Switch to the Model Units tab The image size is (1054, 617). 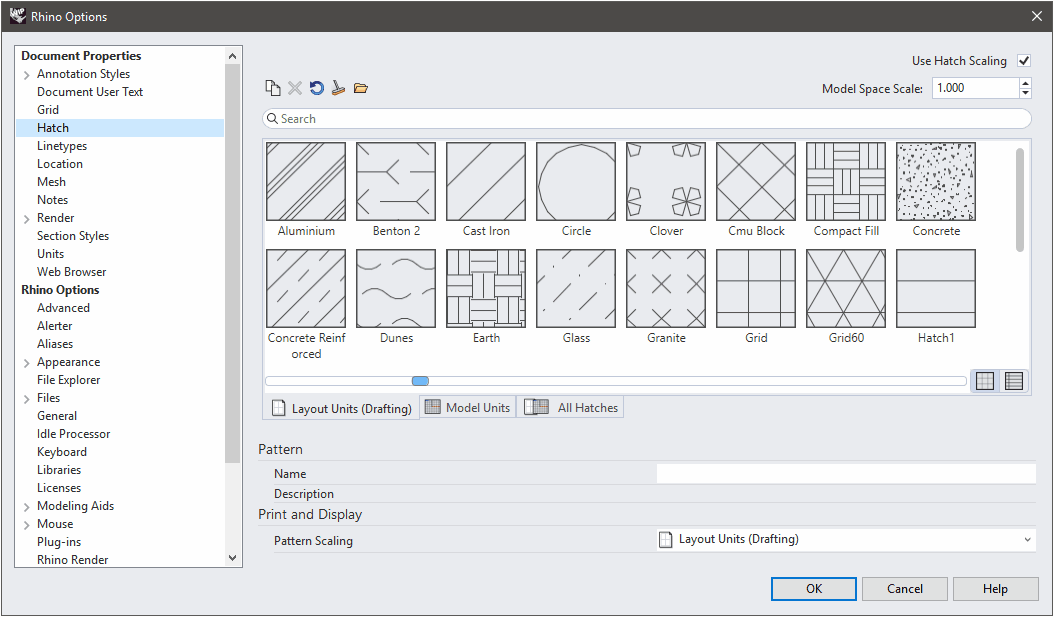[468, 408]
